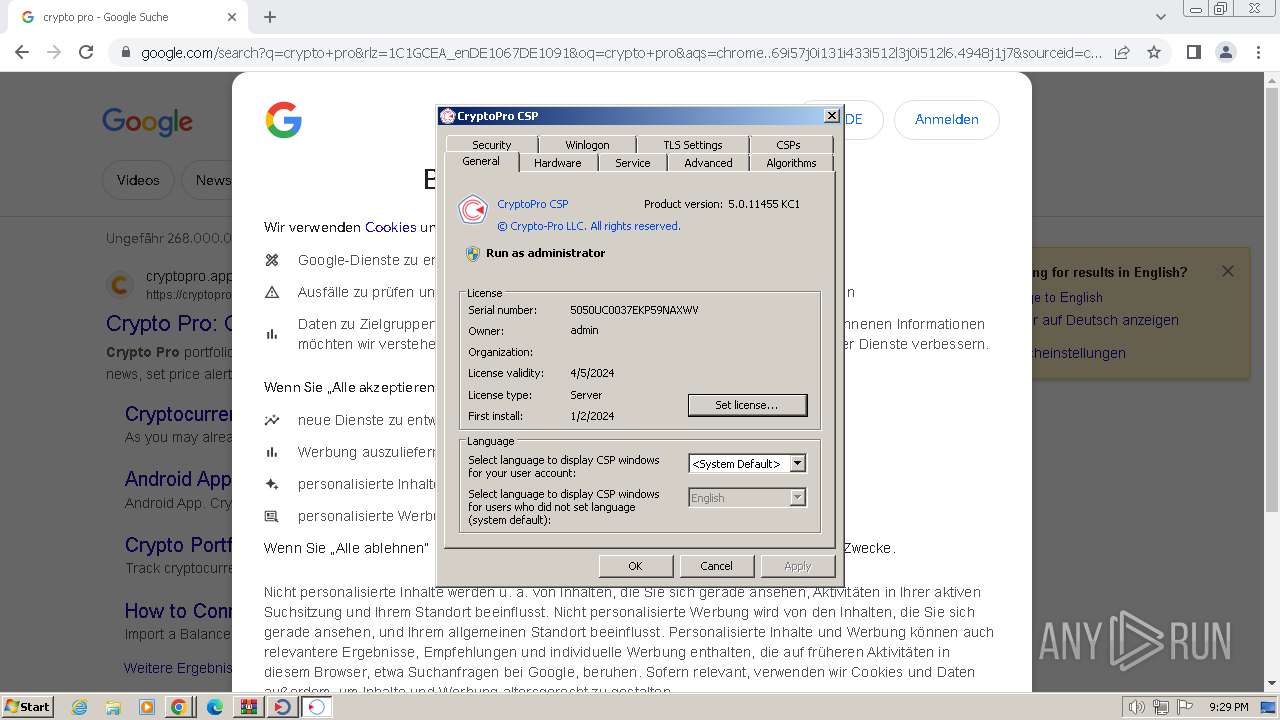Click the share page icon in address bar

tap(1122, 52)
